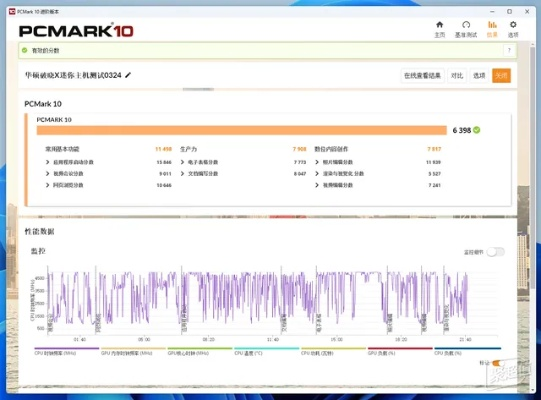Toggle the GPU core clock (GPU 核心时钟) legend series

point(200,351)
